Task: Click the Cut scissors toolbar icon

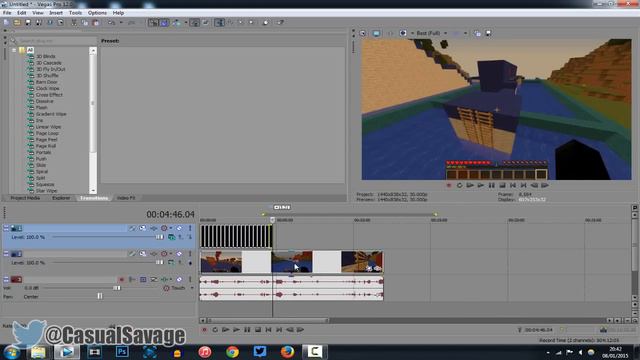Action: [x=74, y=22]
